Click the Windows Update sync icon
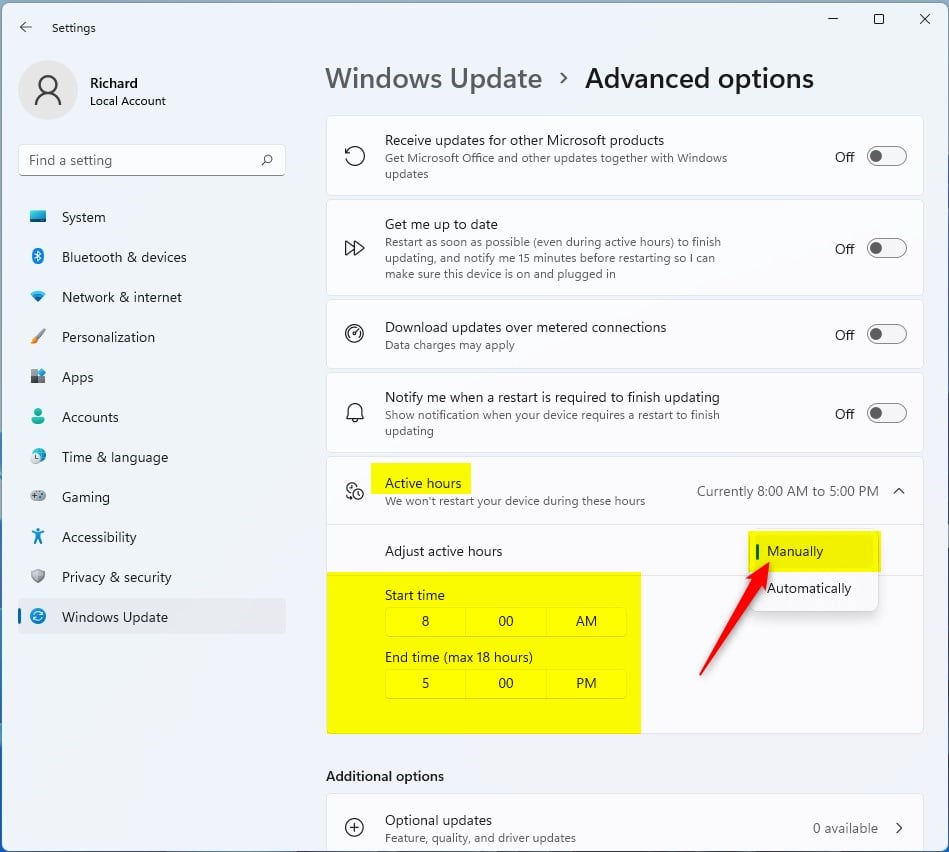 (x=38, y=616)
